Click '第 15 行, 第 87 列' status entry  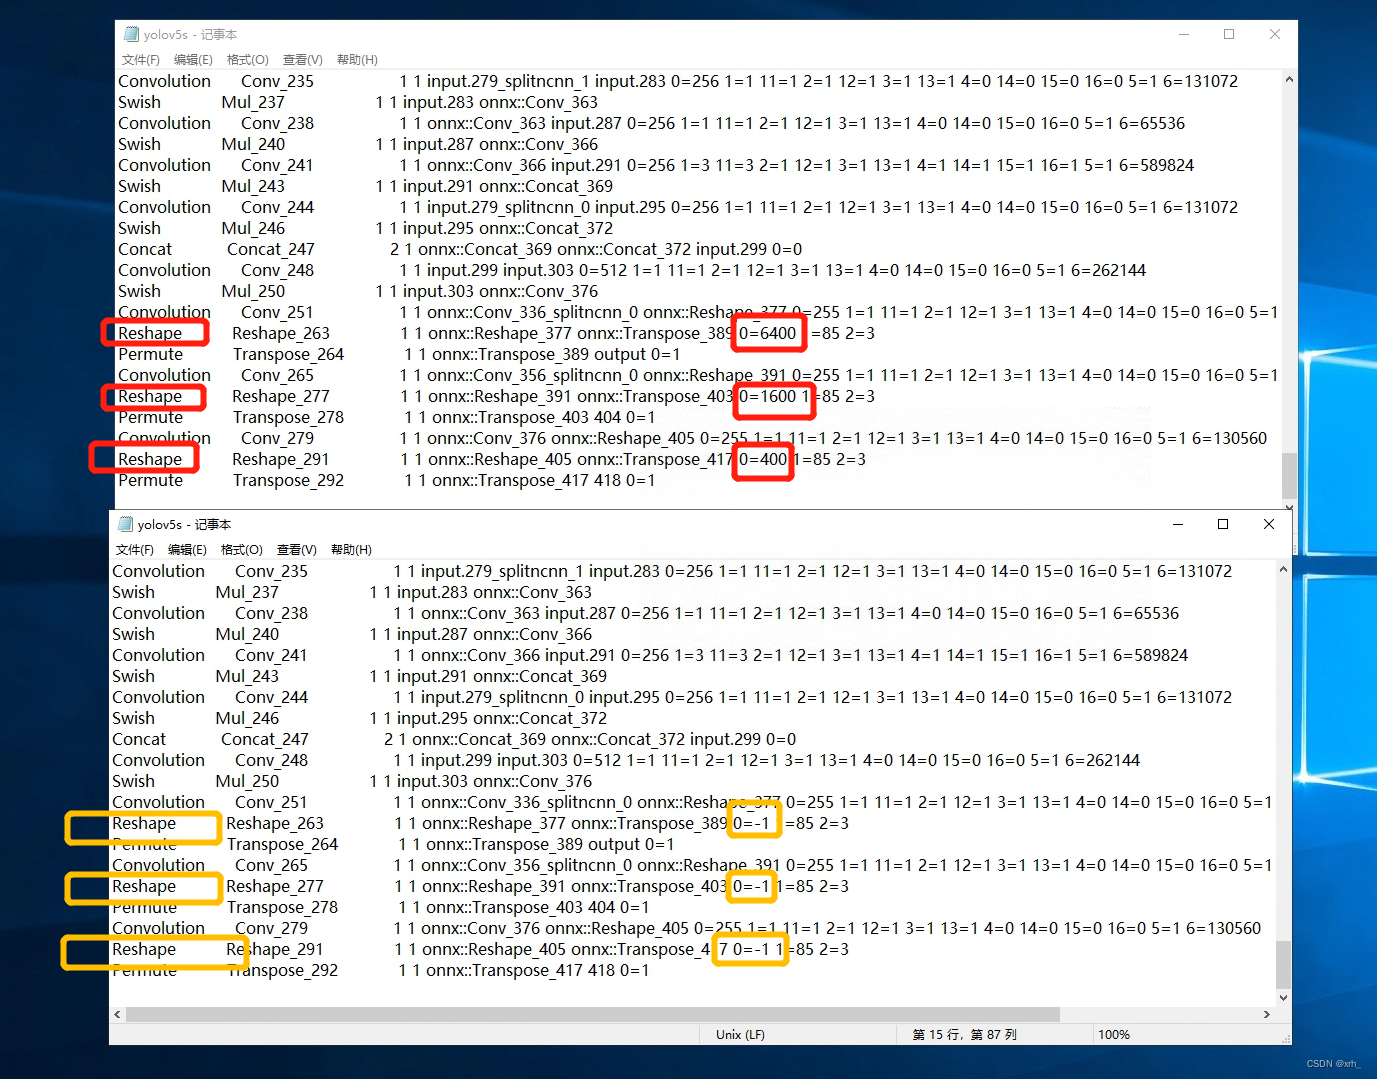tap(964, 1034)
